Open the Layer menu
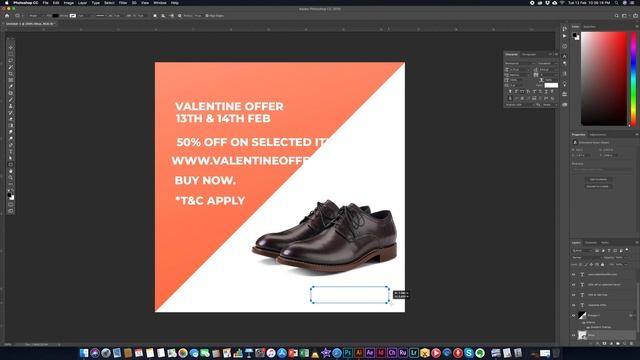This screenshot has height=360, width=640. (82, 3)
